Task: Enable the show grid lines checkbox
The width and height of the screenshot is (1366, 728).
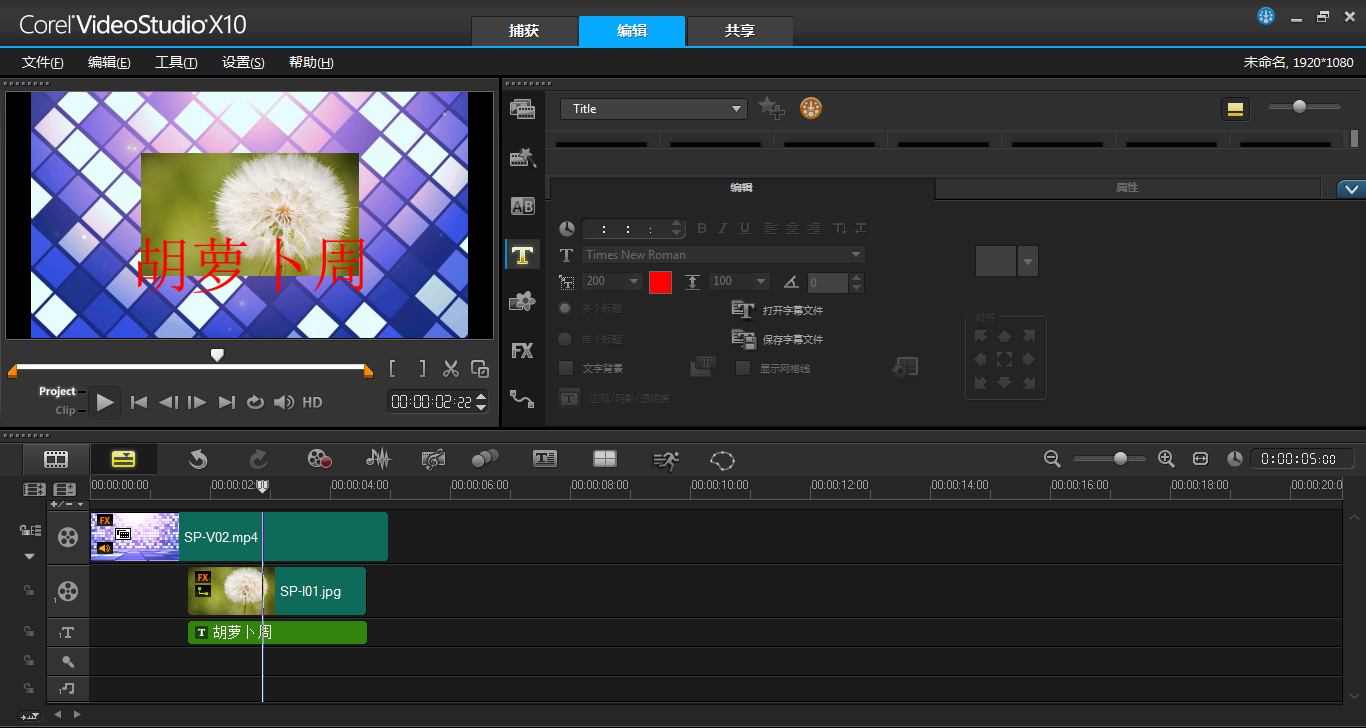Action: tap(743, 368)
